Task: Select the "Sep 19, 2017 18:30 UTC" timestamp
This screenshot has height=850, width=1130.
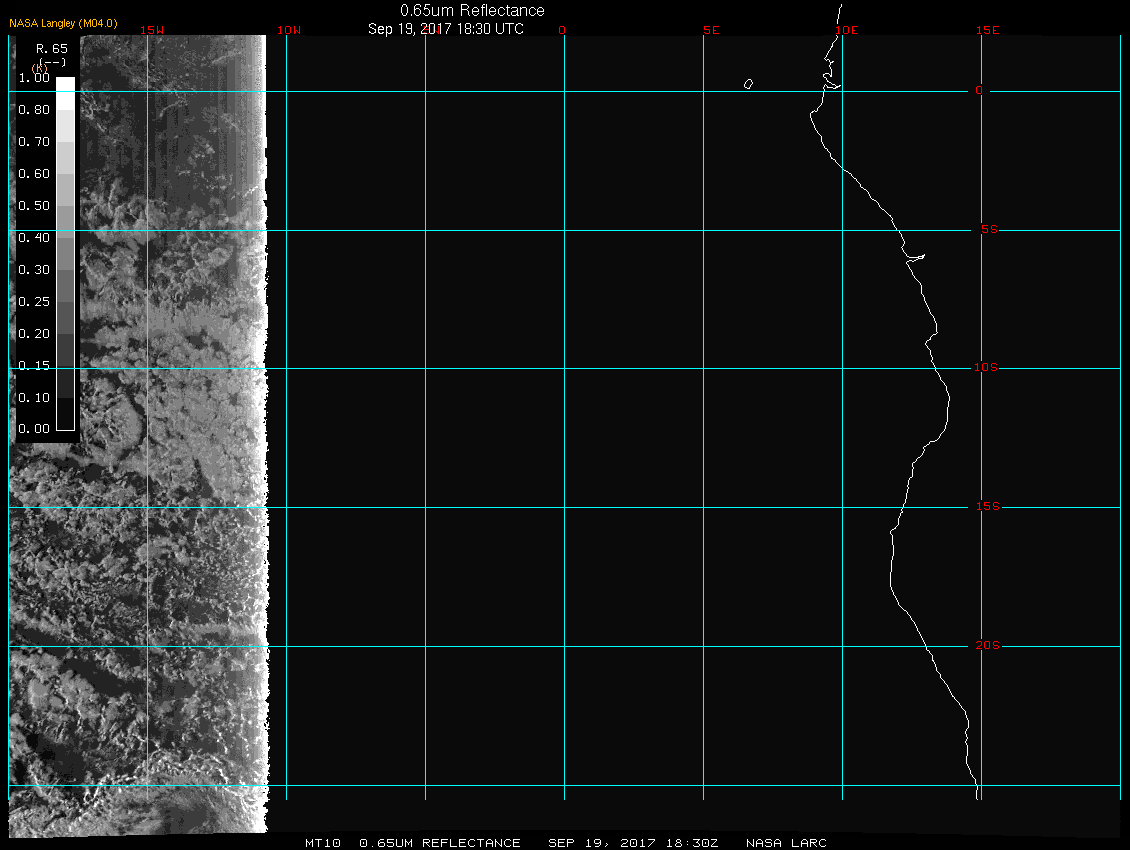Action: coord(445,29)
